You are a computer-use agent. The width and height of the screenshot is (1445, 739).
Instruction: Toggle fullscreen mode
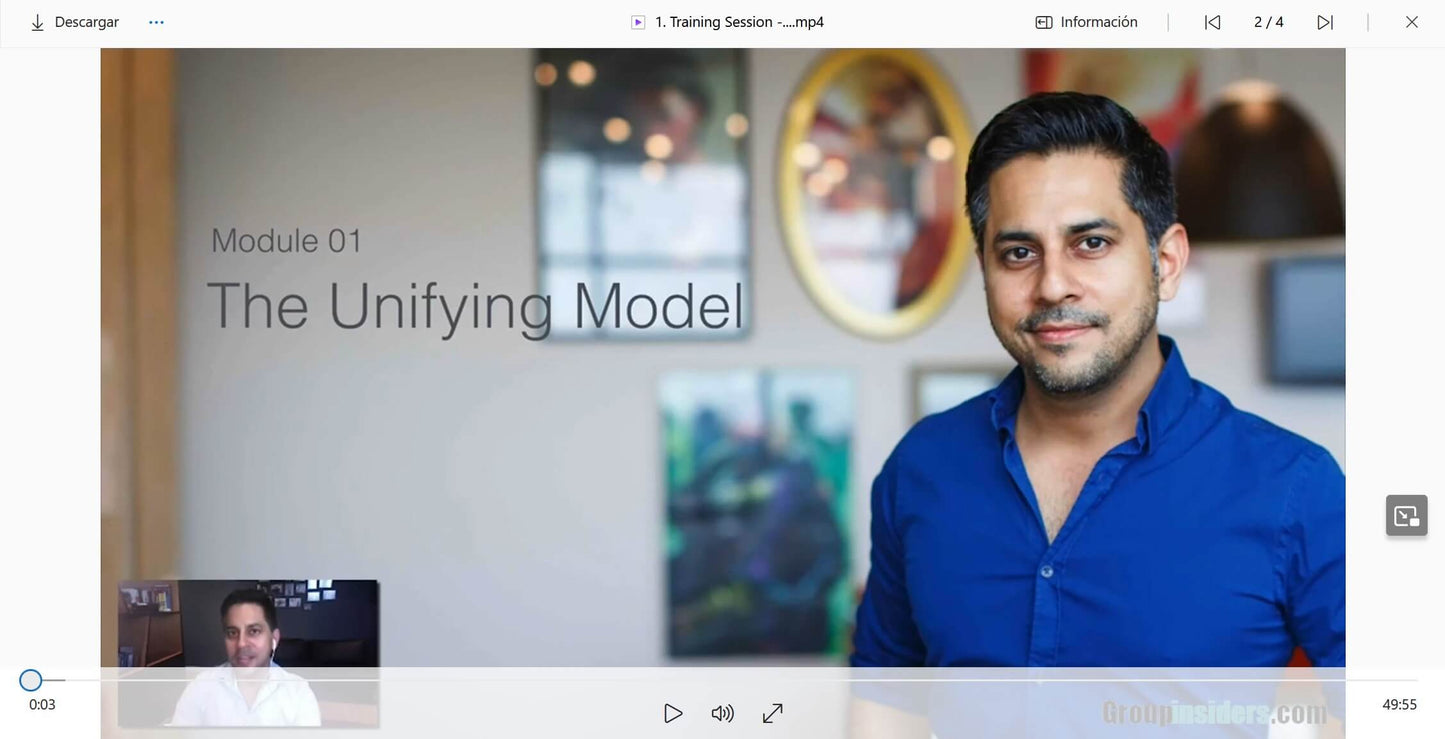point(772,713)
